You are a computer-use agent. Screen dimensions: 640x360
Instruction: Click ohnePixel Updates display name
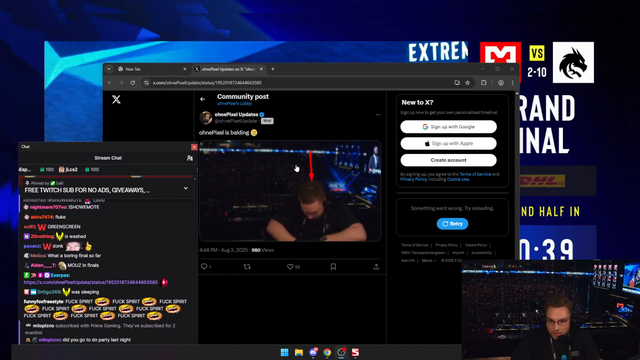coord(236,115)
